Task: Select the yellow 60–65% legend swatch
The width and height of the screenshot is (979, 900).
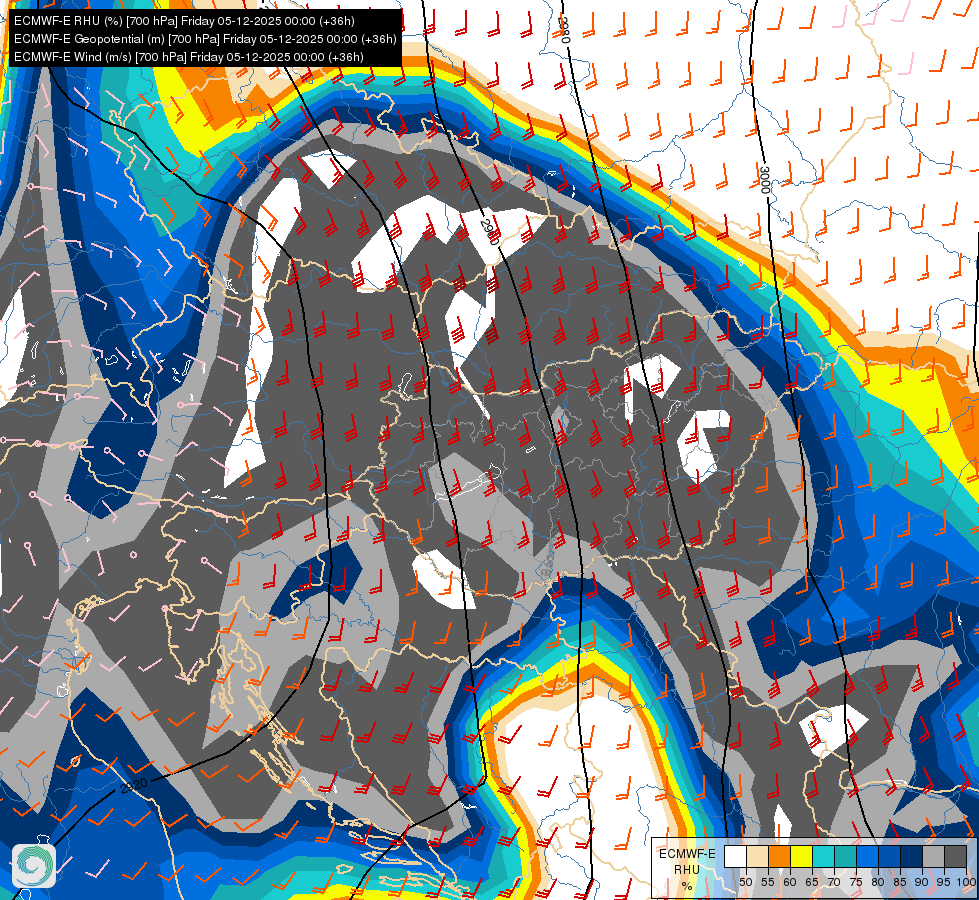Action: (x=802, y=856)
